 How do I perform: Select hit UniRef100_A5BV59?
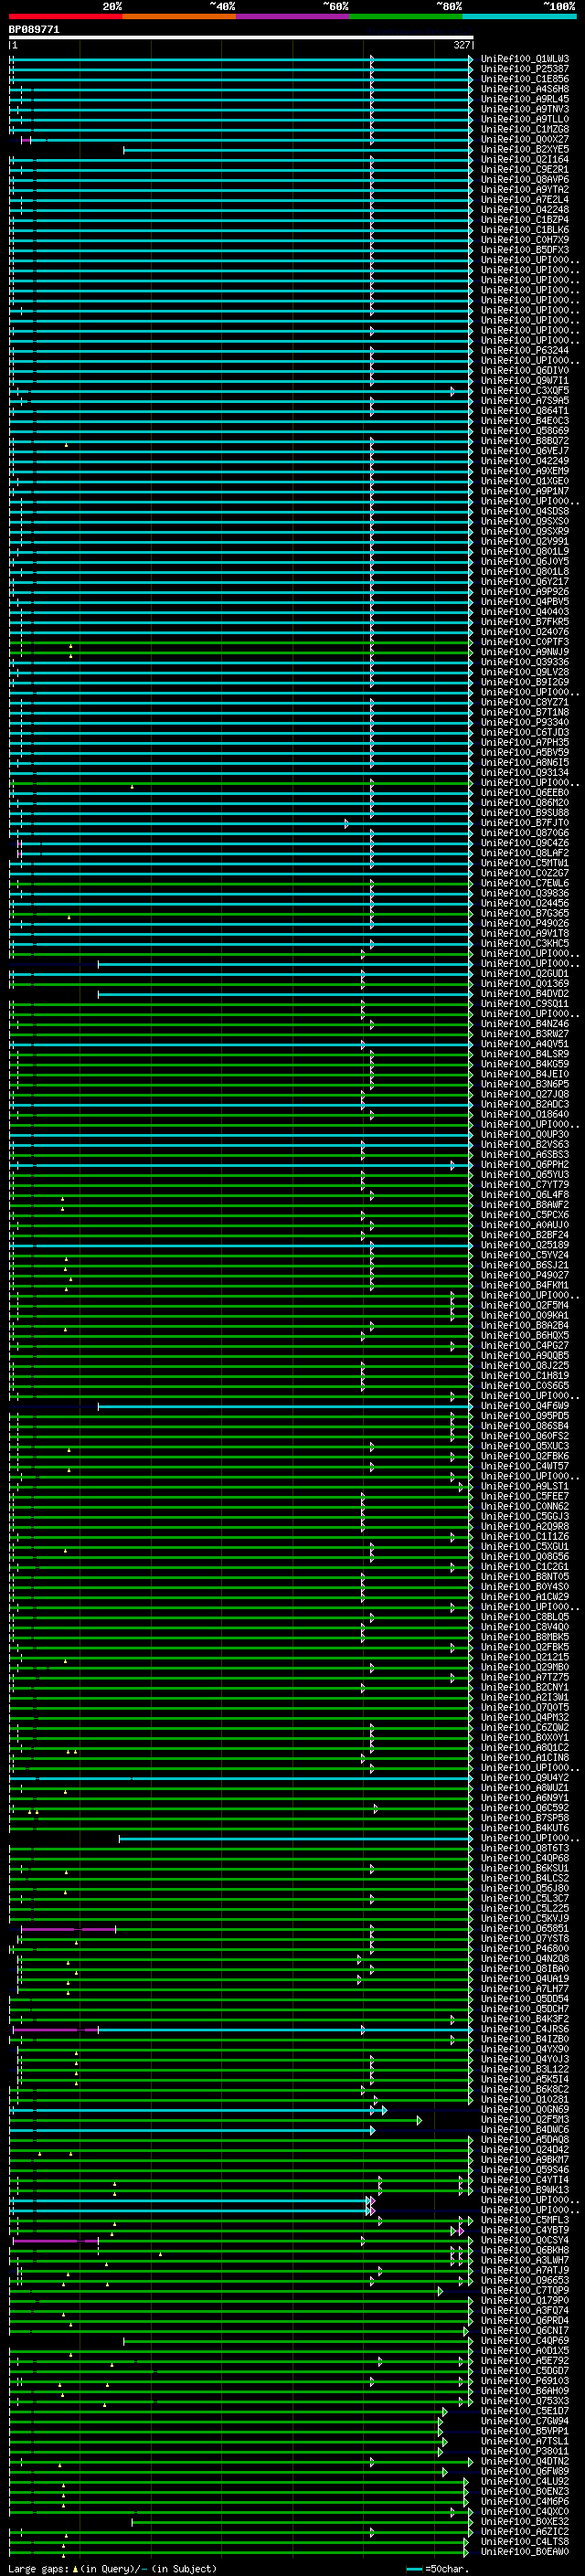click(524, 753)
